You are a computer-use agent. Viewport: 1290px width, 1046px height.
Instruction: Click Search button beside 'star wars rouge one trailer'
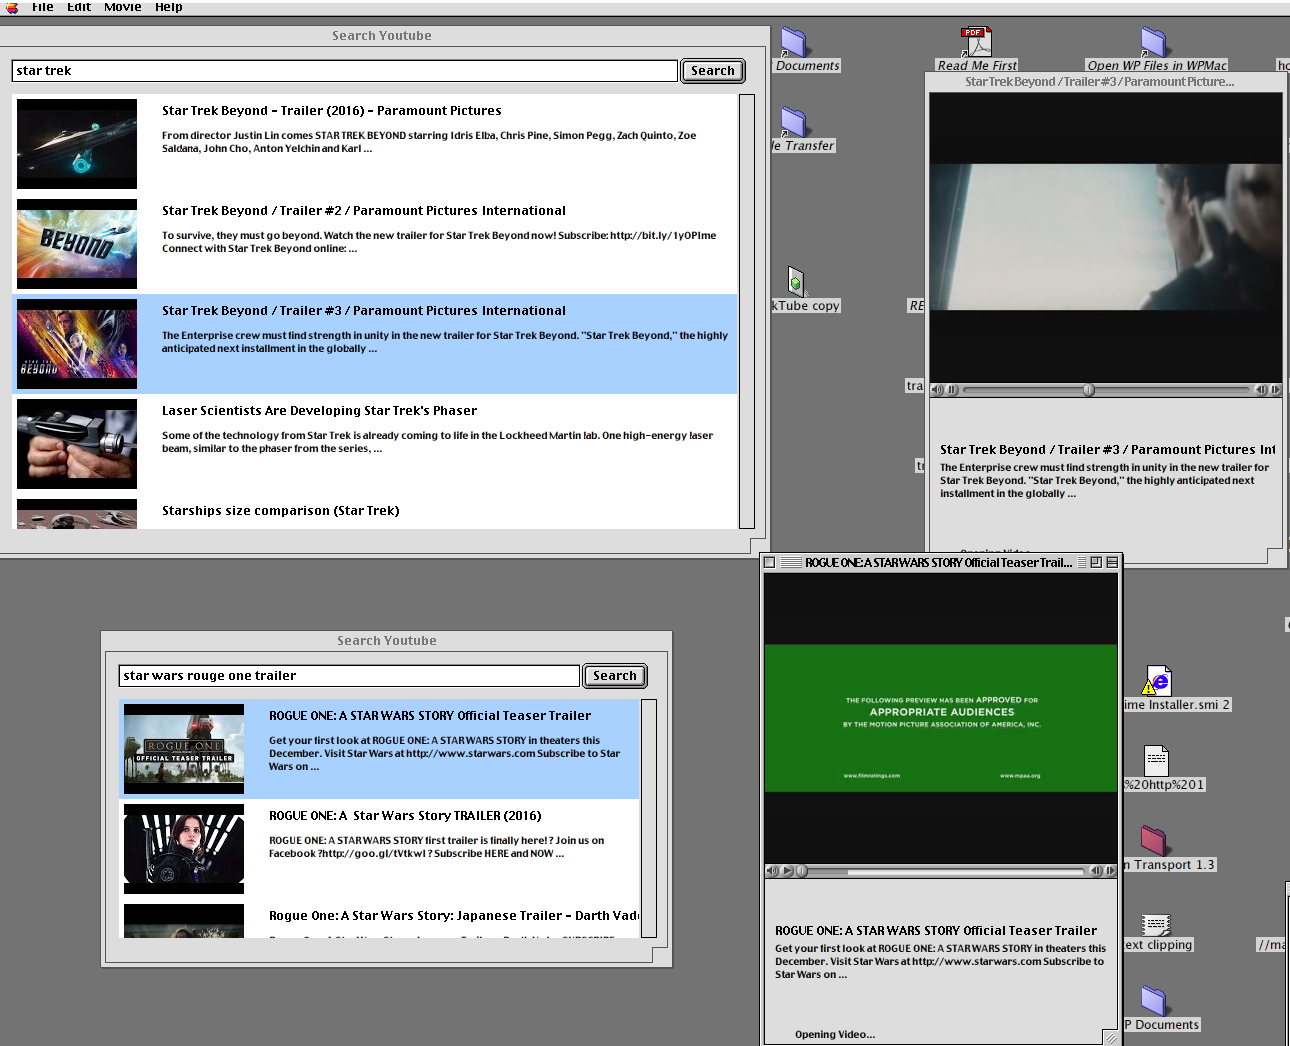[x=615, y=676]
